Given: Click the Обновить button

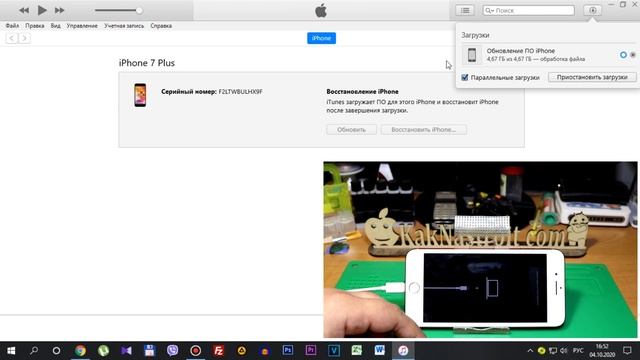Looking at the screenshot, I should tap(351, 129).
